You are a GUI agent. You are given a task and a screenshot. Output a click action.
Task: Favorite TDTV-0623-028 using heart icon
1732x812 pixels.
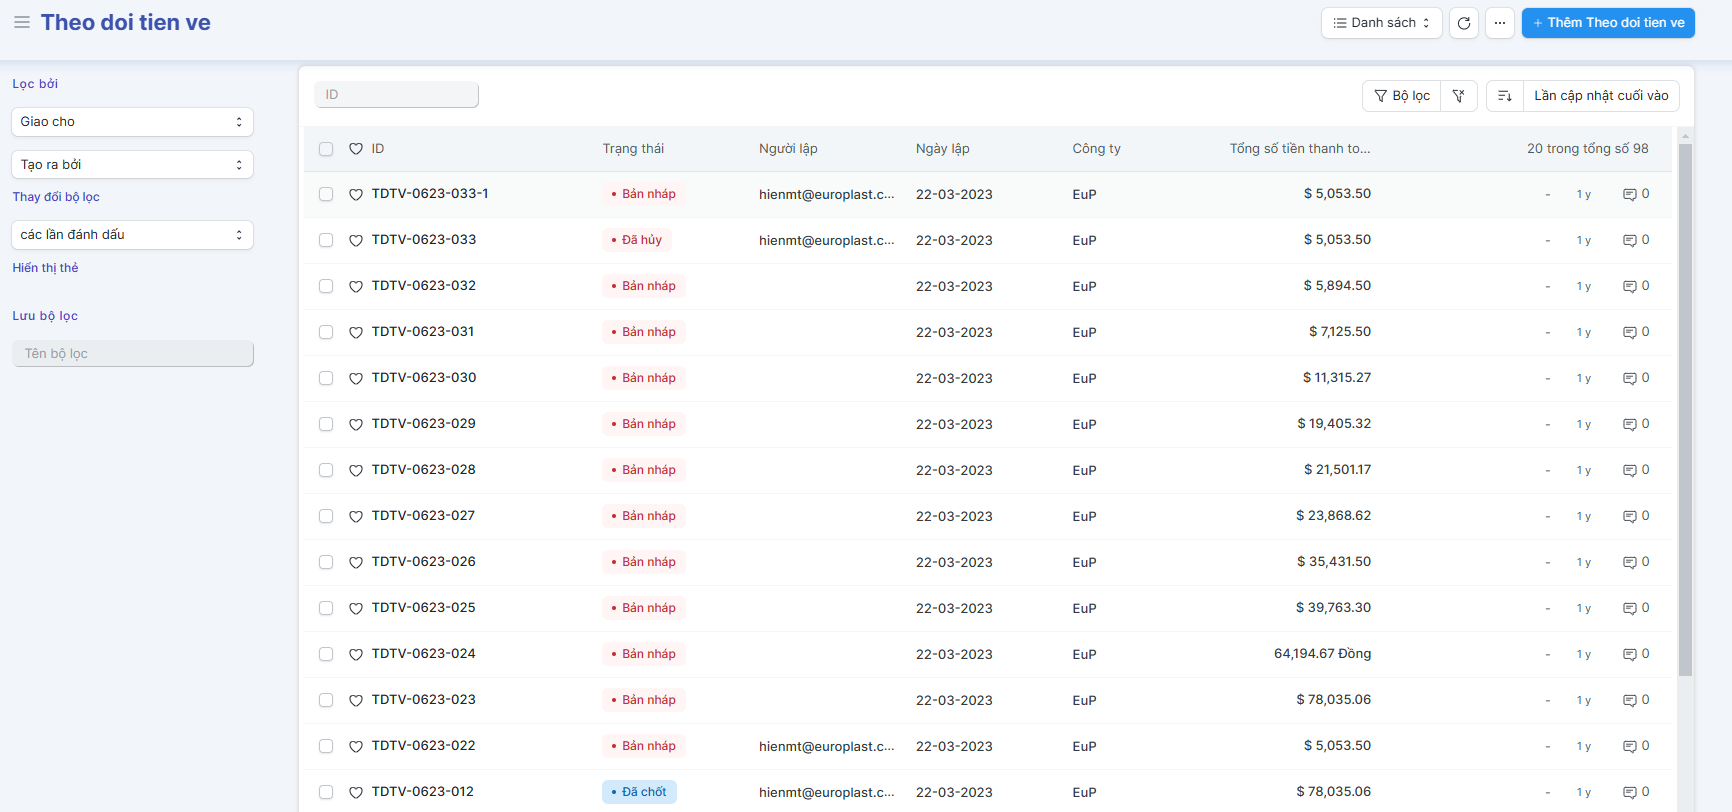tap(356, 471)
